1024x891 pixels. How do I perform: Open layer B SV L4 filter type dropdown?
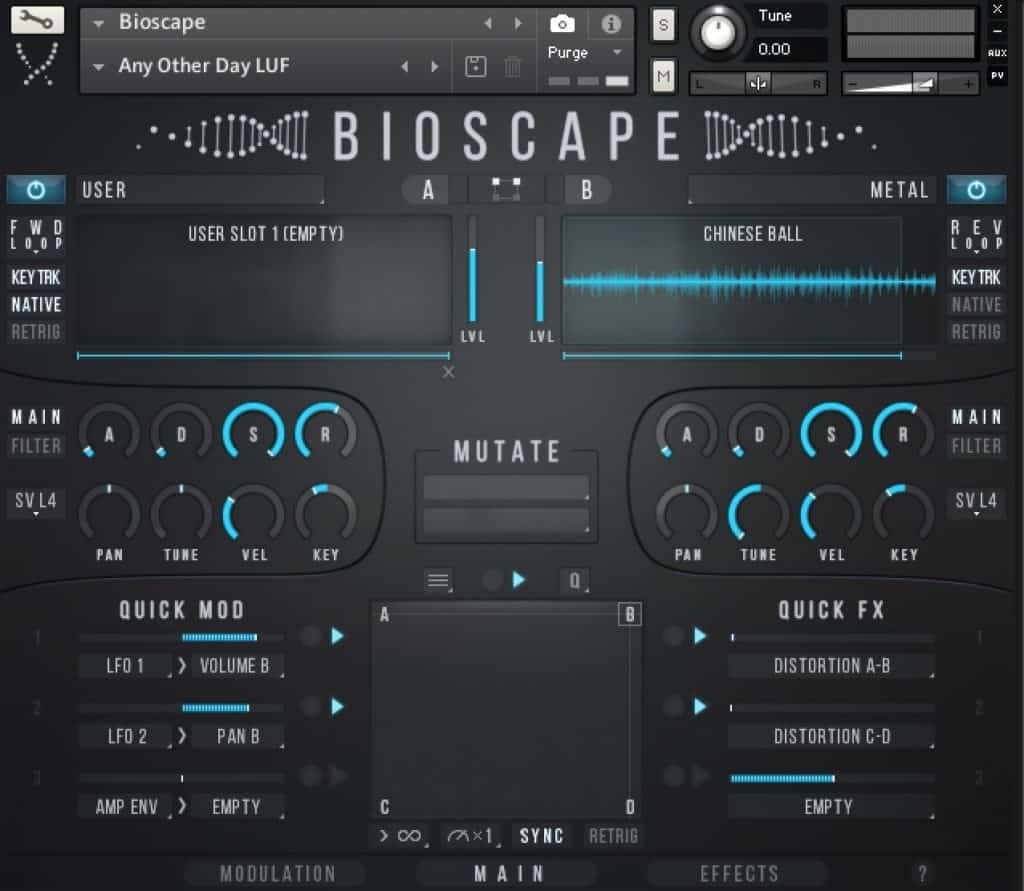(x=976, y=502)
